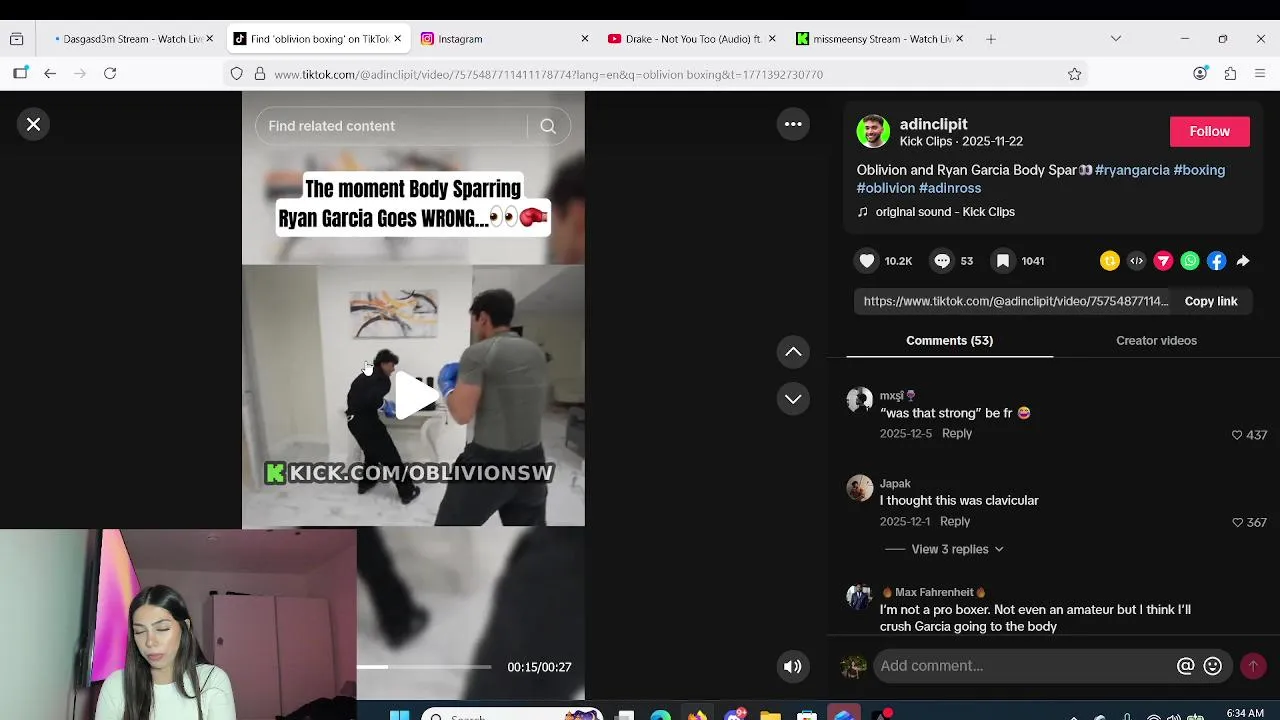The width and height of the screenshot is (1280, 720).
Task: Share the video to Facebook
Action: pyautogui.click(x=1216, y=261)
